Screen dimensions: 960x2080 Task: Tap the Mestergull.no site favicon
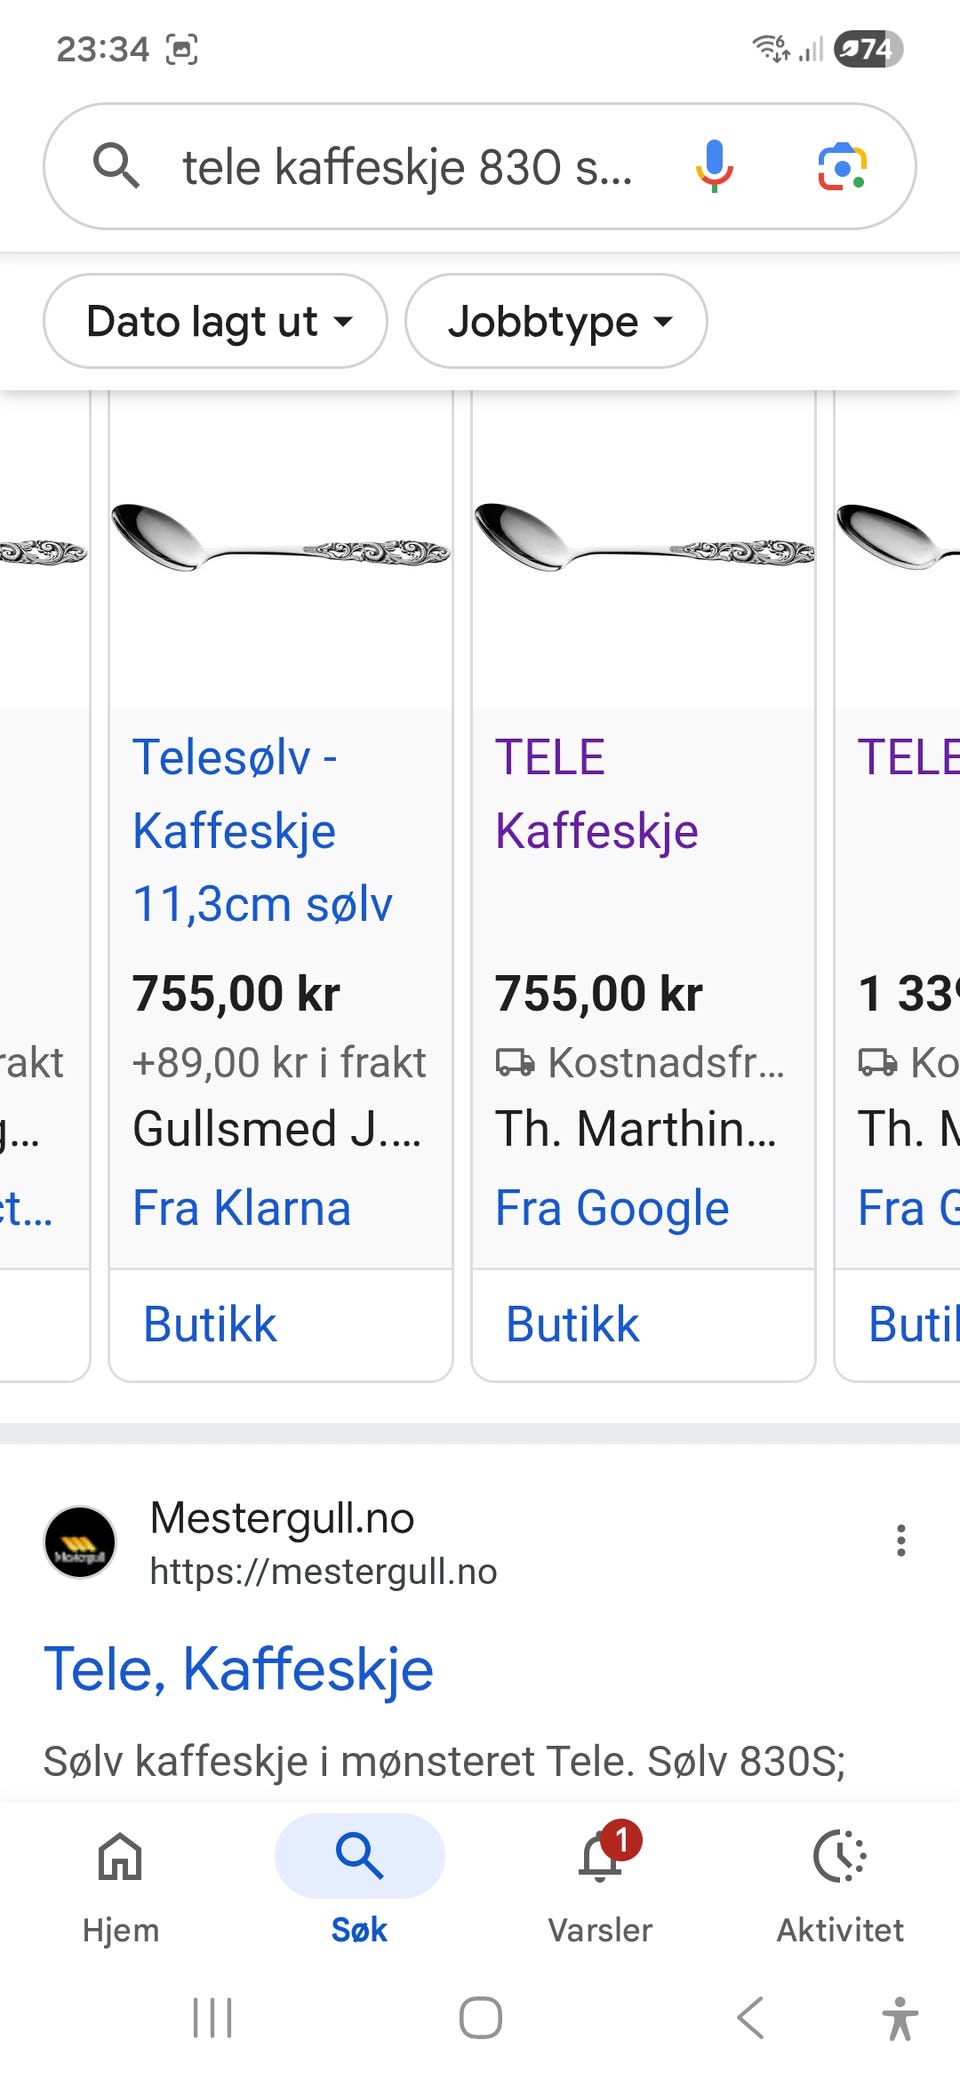coord(79,1543)
